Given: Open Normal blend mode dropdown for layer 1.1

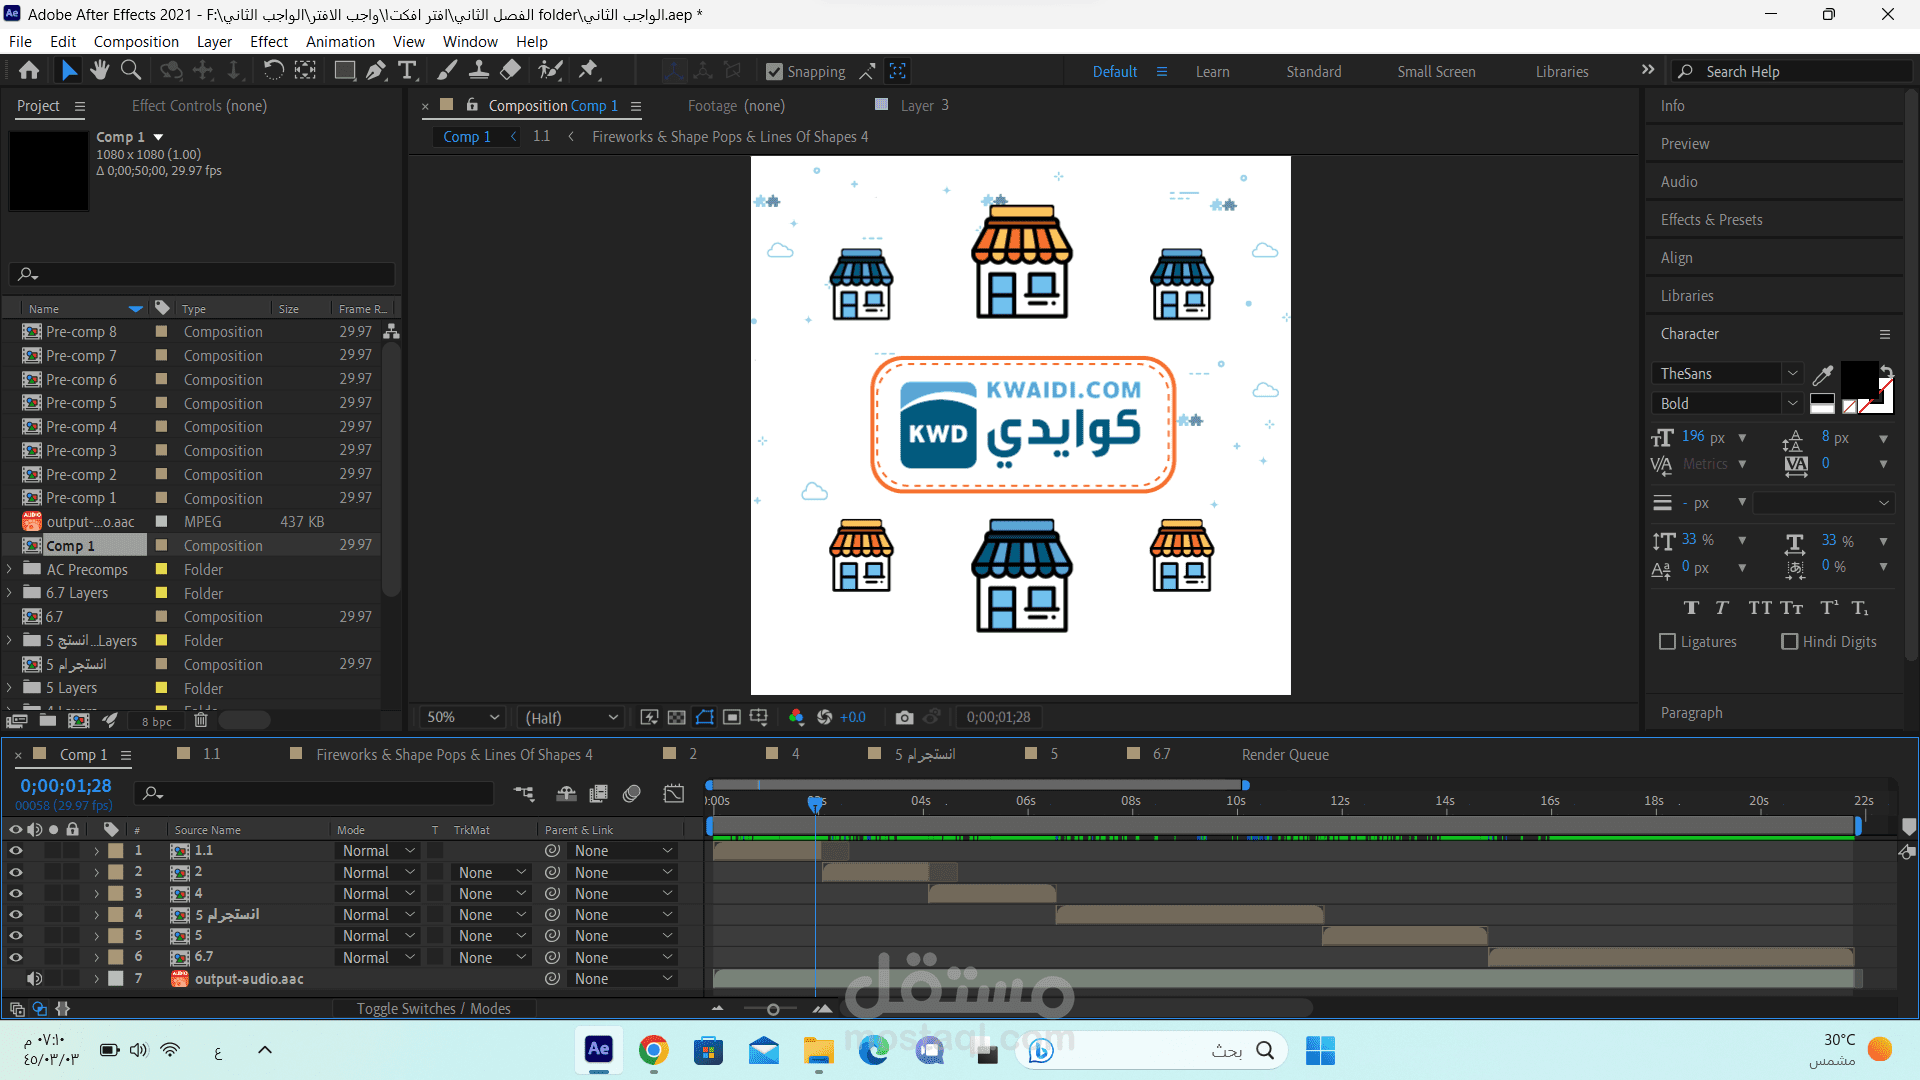Looking at the screenshot, I should click(377, 851).
